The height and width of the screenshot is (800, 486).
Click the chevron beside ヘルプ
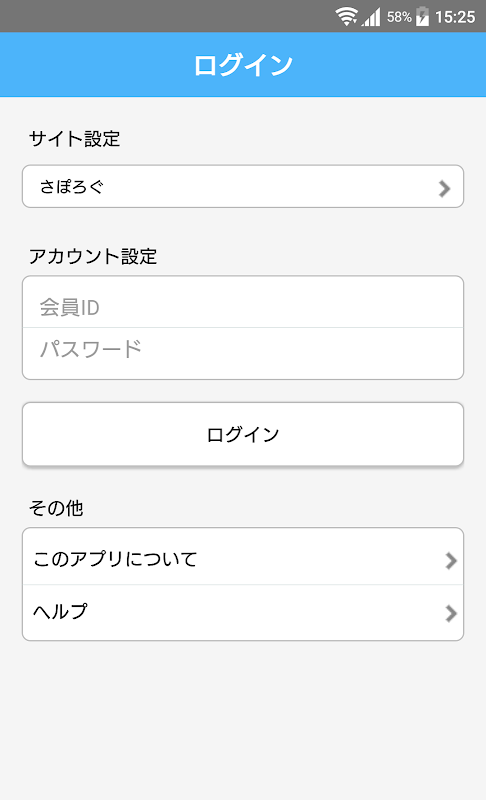450,613
